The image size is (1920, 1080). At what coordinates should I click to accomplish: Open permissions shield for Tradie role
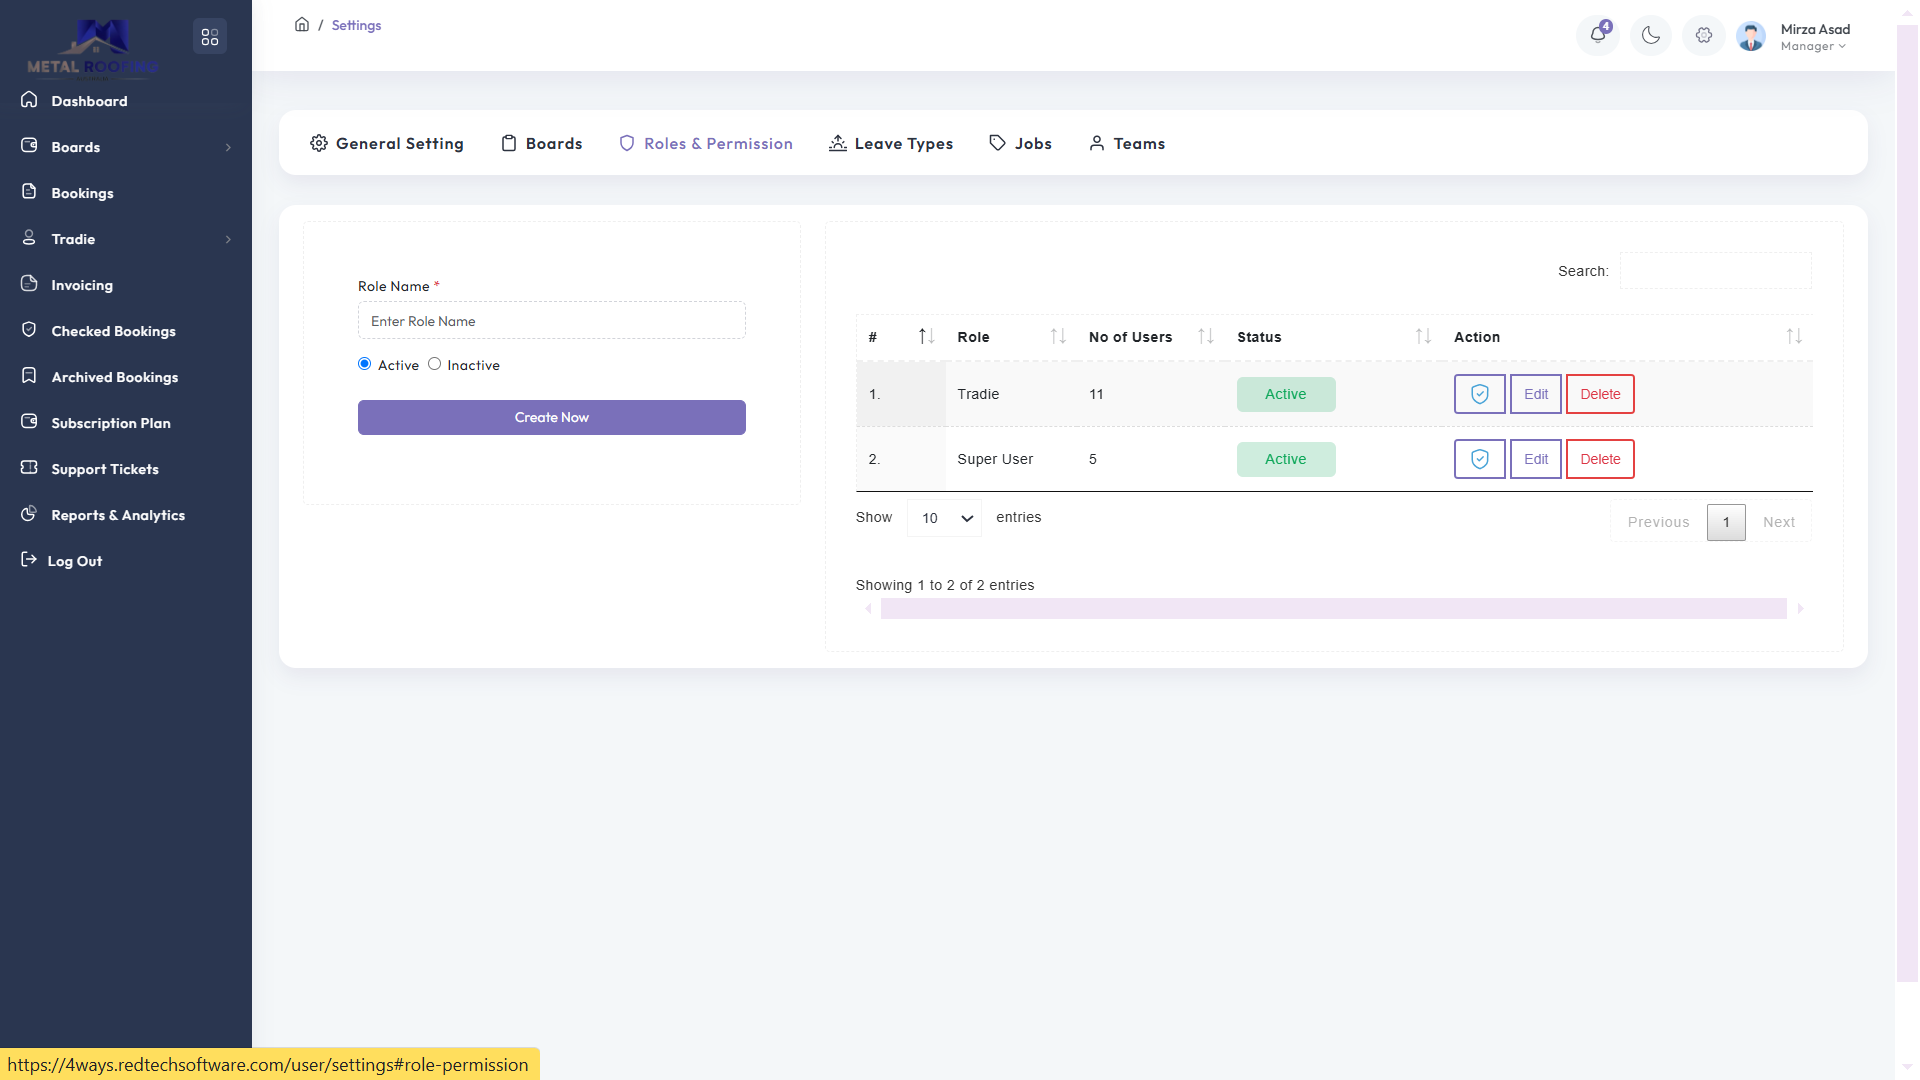coord(1479,394)
